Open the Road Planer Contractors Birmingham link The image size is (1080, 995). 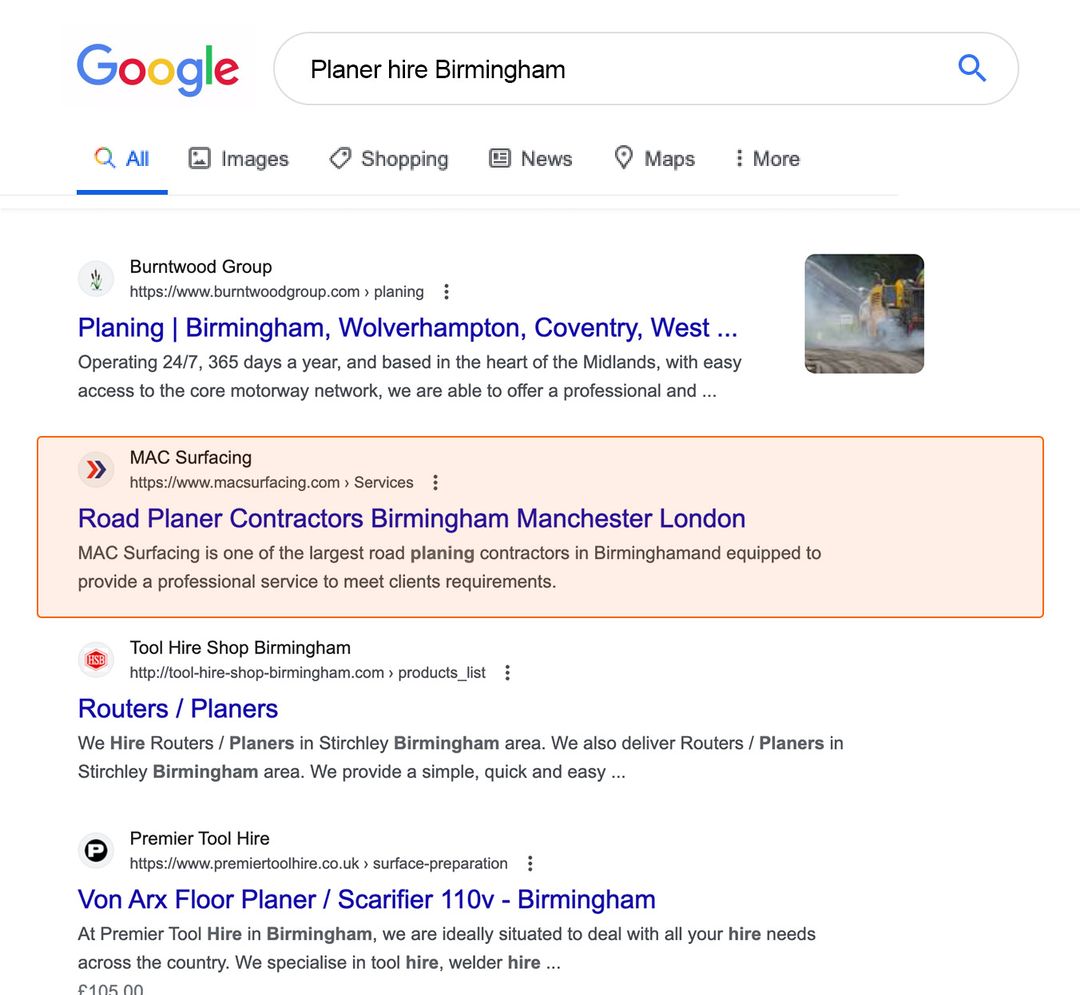tap(411, 518)
